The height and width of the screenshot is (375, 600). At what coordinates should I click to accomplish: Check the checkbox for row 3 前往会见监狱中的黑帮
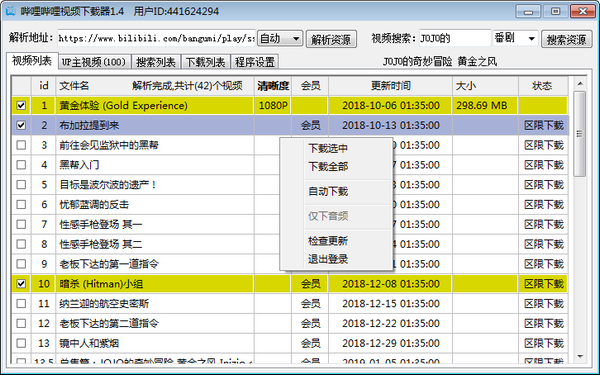(21, 145)
